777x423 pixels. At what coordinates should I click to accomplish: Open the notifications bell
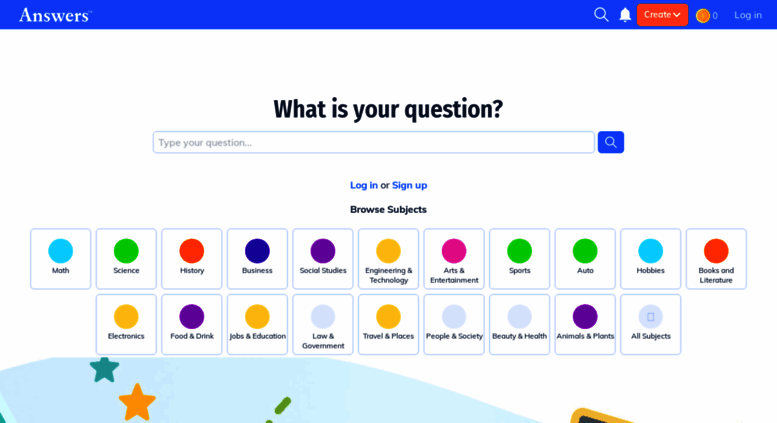point(625,15)
